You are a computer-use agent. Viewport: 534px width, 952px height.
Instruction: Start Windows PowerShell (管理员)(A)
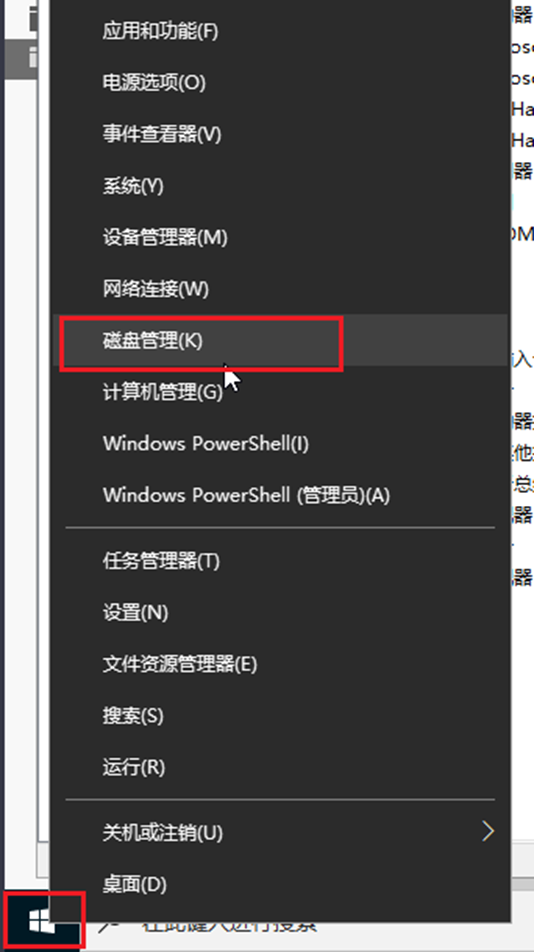(x=280, y=495)
